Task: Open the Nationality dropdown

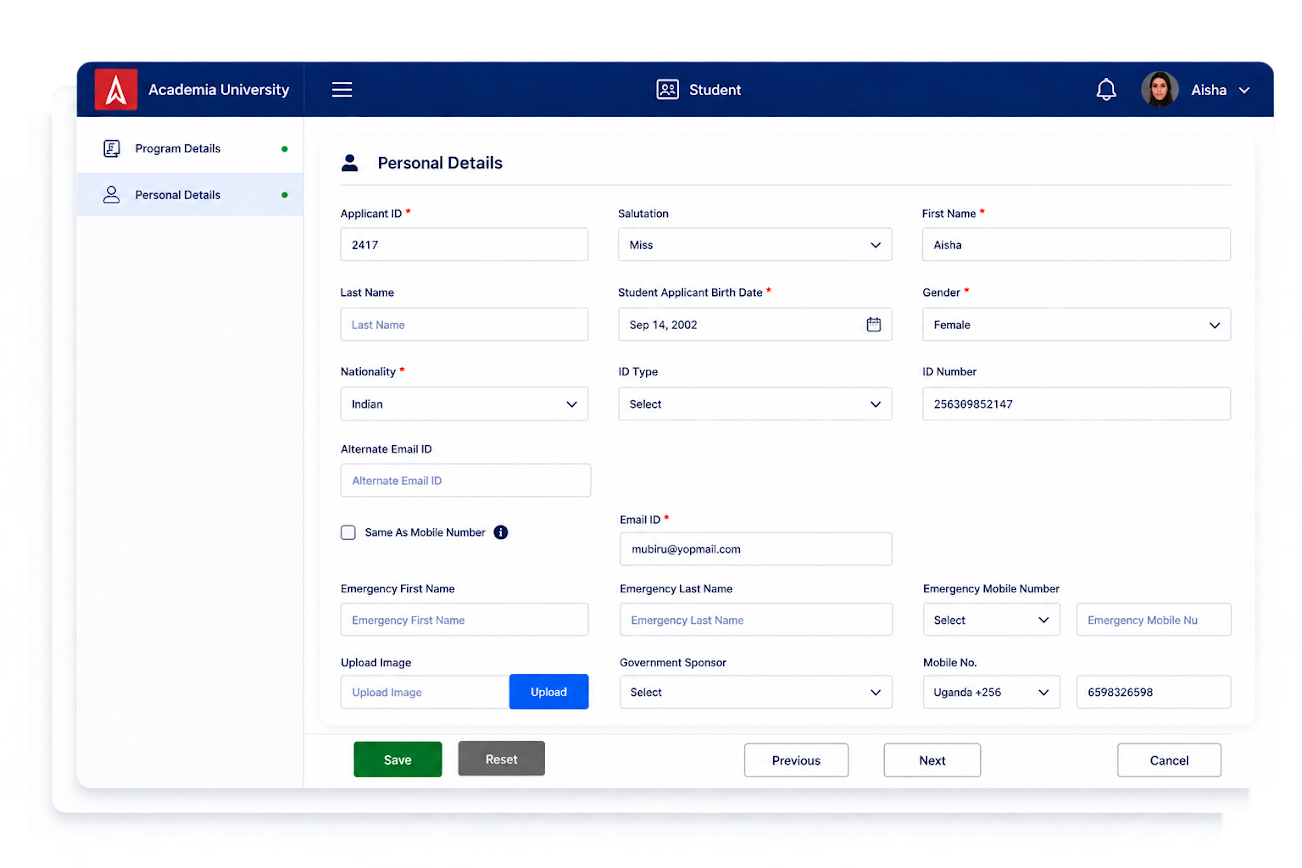Action: coord(464,404)
